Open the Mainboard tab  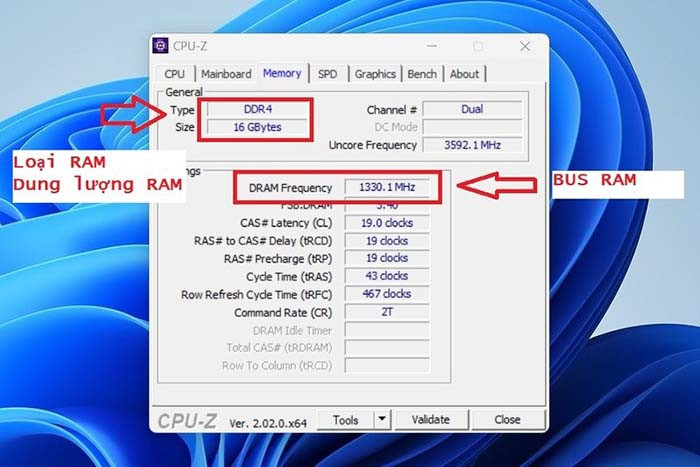(x=226, y=74)
